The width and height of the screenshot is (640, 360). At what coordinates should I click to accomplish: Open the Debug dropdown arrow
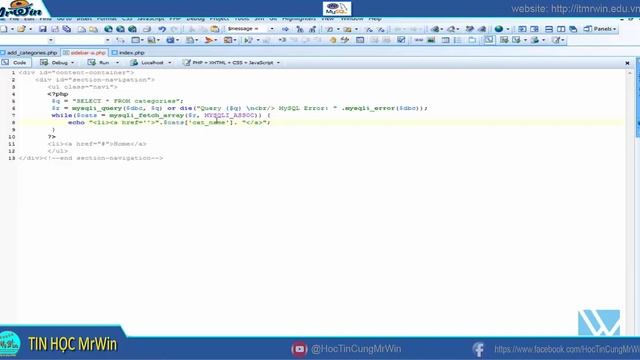click(73, 63)
